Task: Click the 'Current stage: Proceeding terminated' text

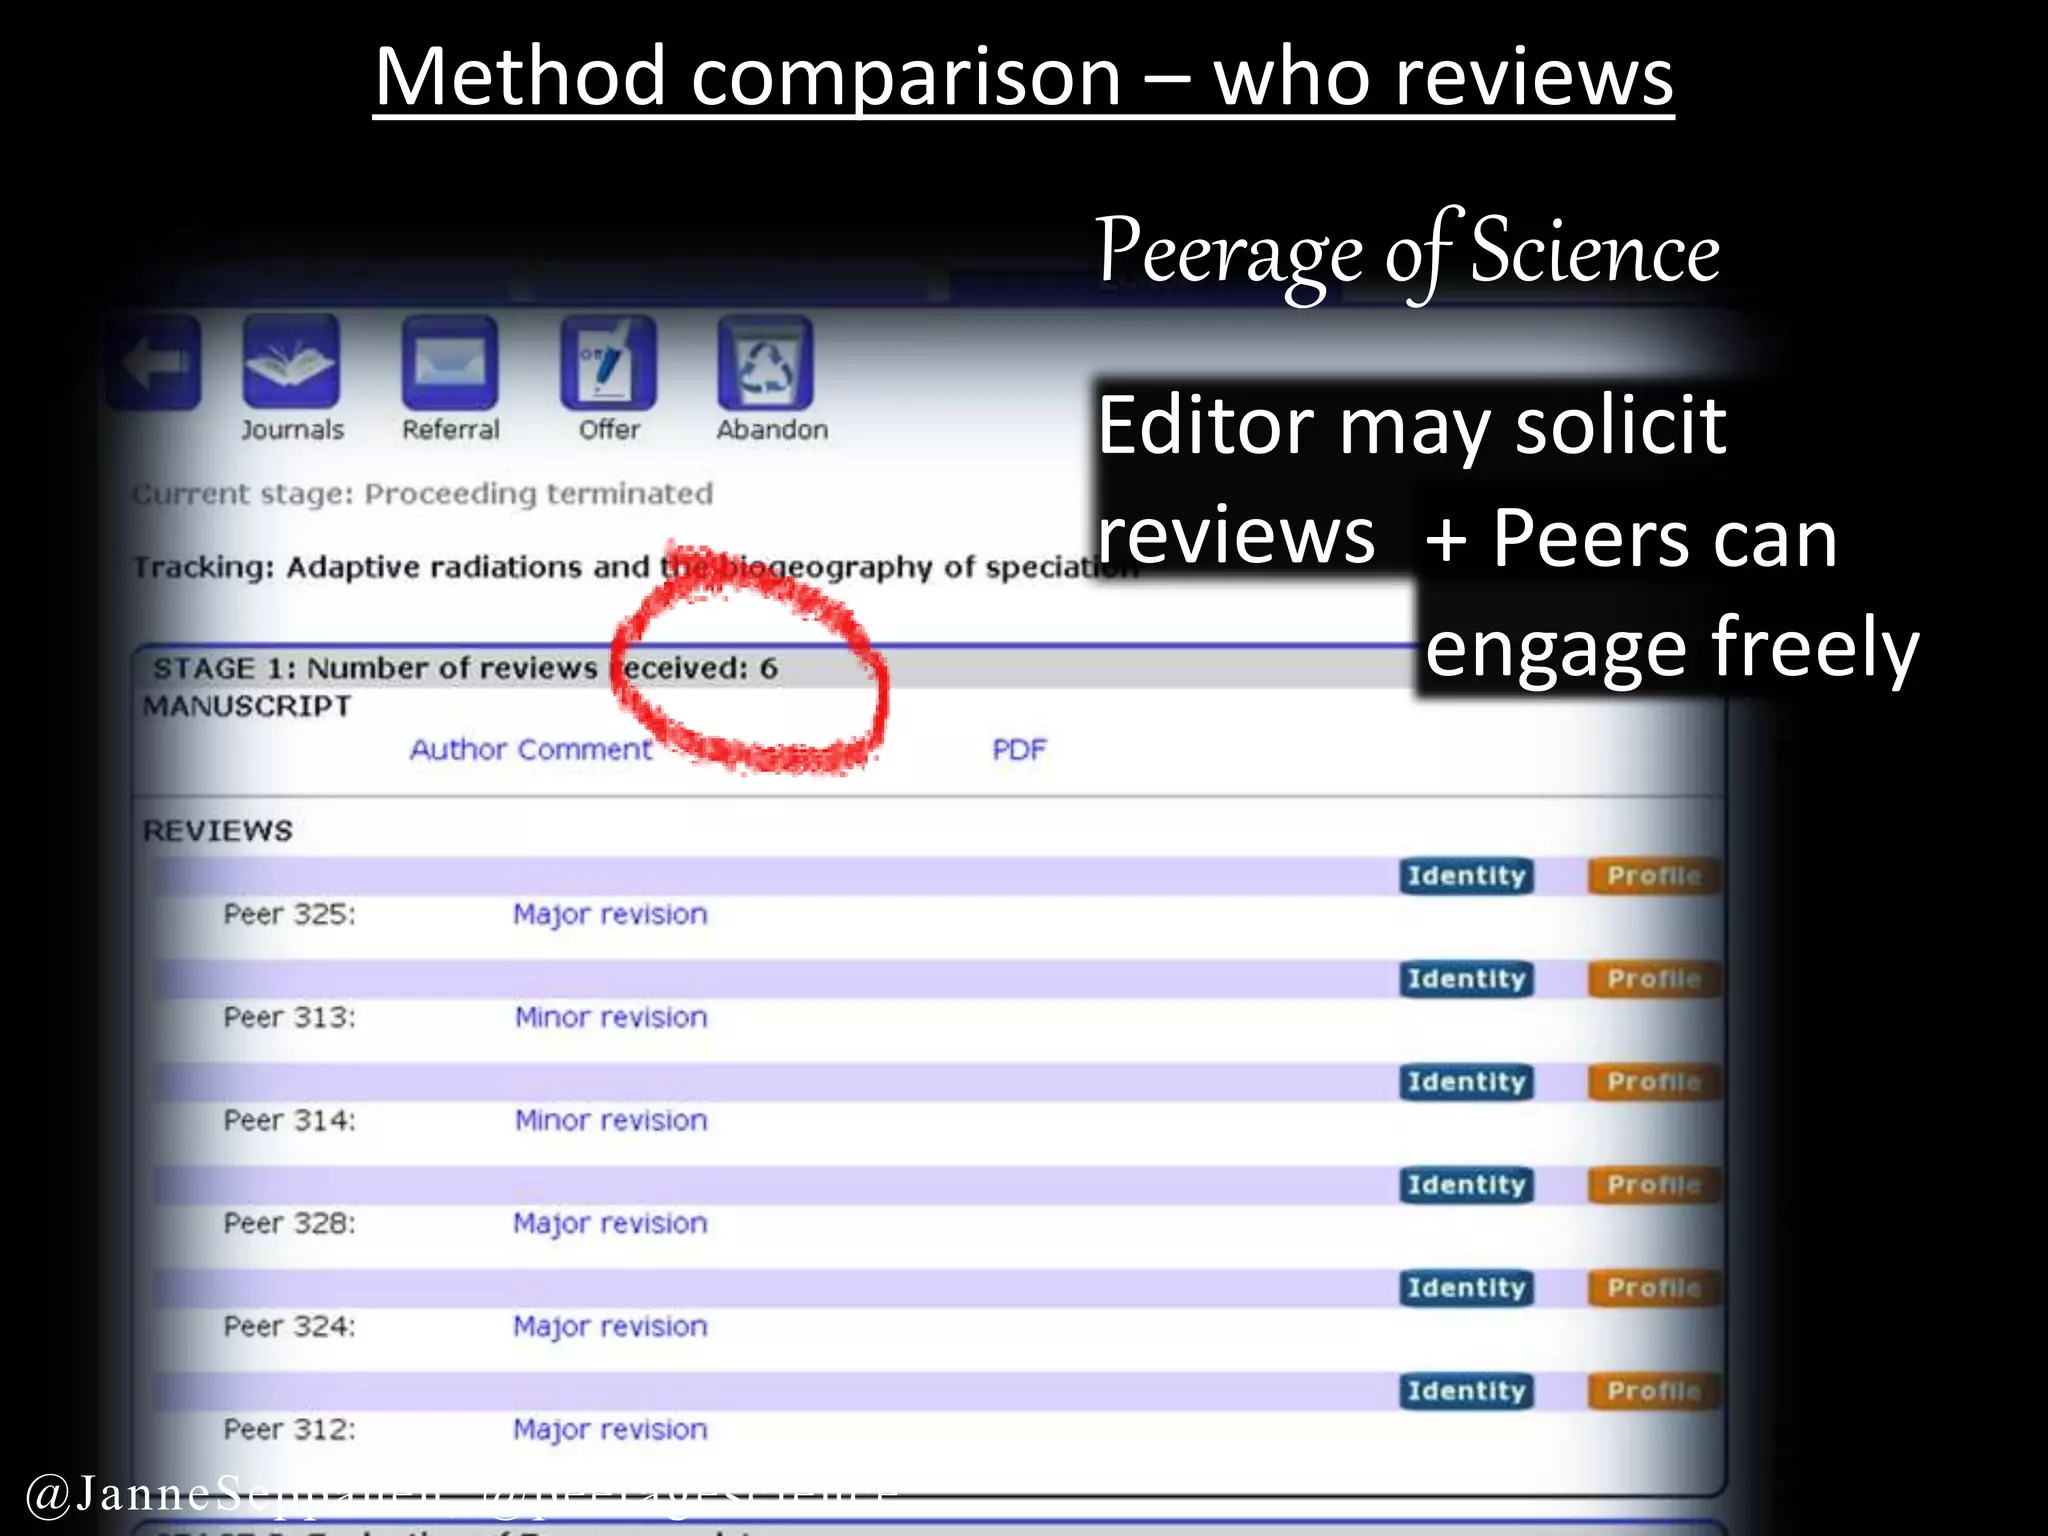Action: pos(423,494)
